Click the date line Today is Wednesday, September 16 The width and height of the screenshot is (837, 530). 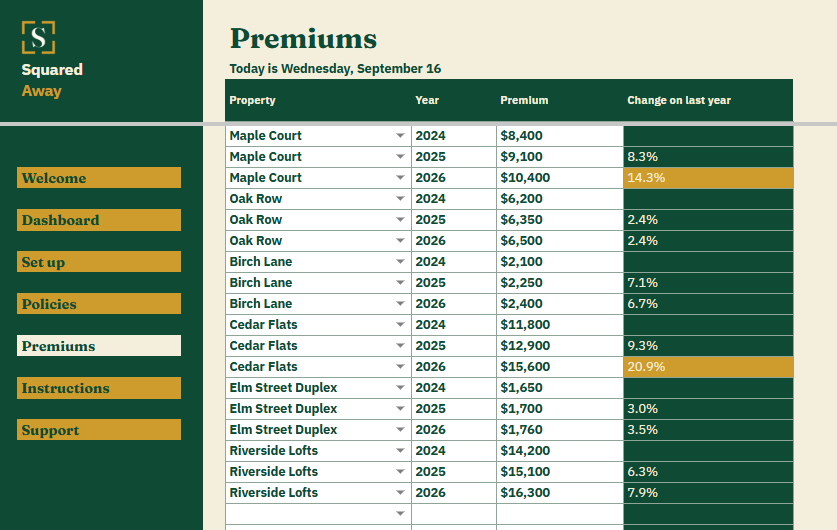(x=335, y=69)
